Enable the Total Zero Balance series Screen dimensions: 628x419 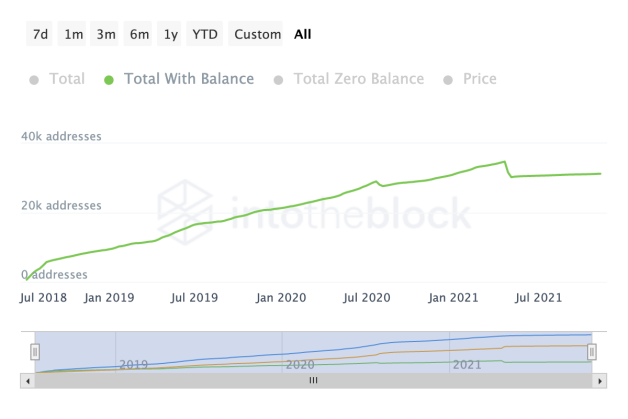pos(349,79)
